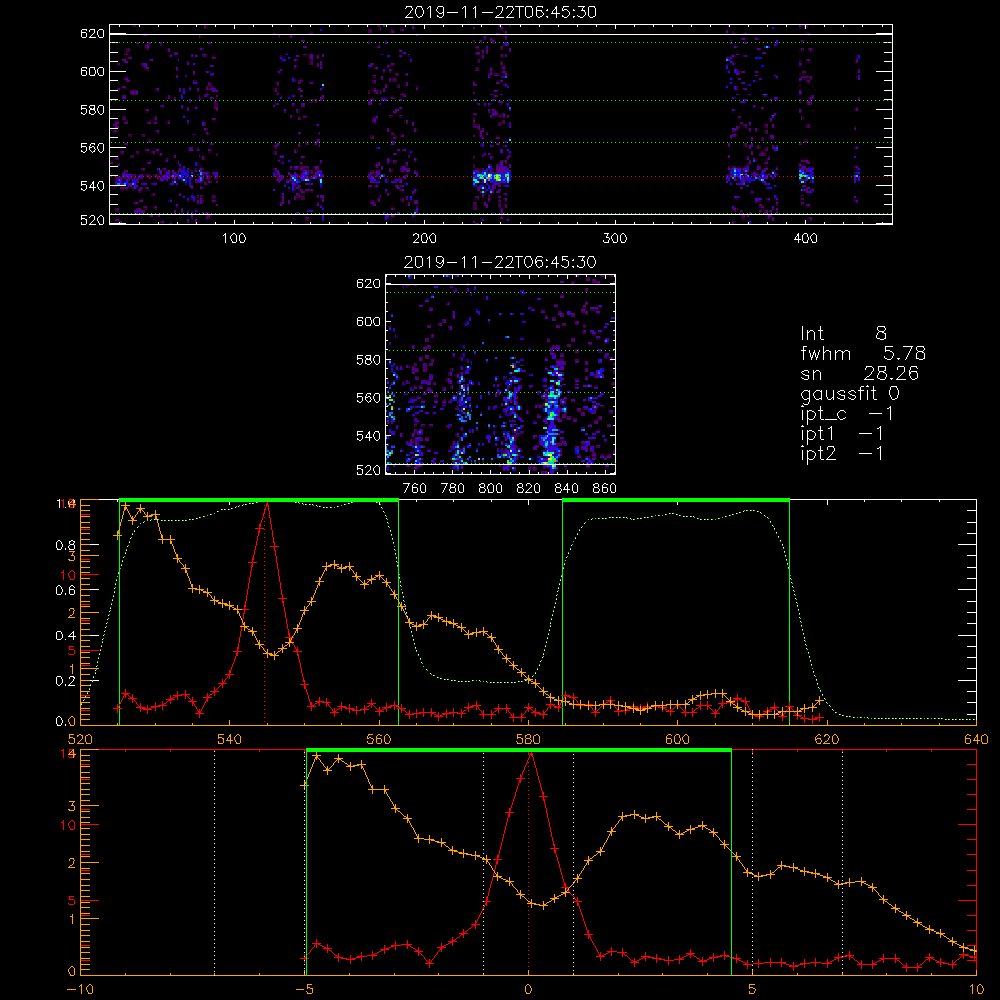Click x-axis label -5 on the bottom plot

(x=304, y=990)
